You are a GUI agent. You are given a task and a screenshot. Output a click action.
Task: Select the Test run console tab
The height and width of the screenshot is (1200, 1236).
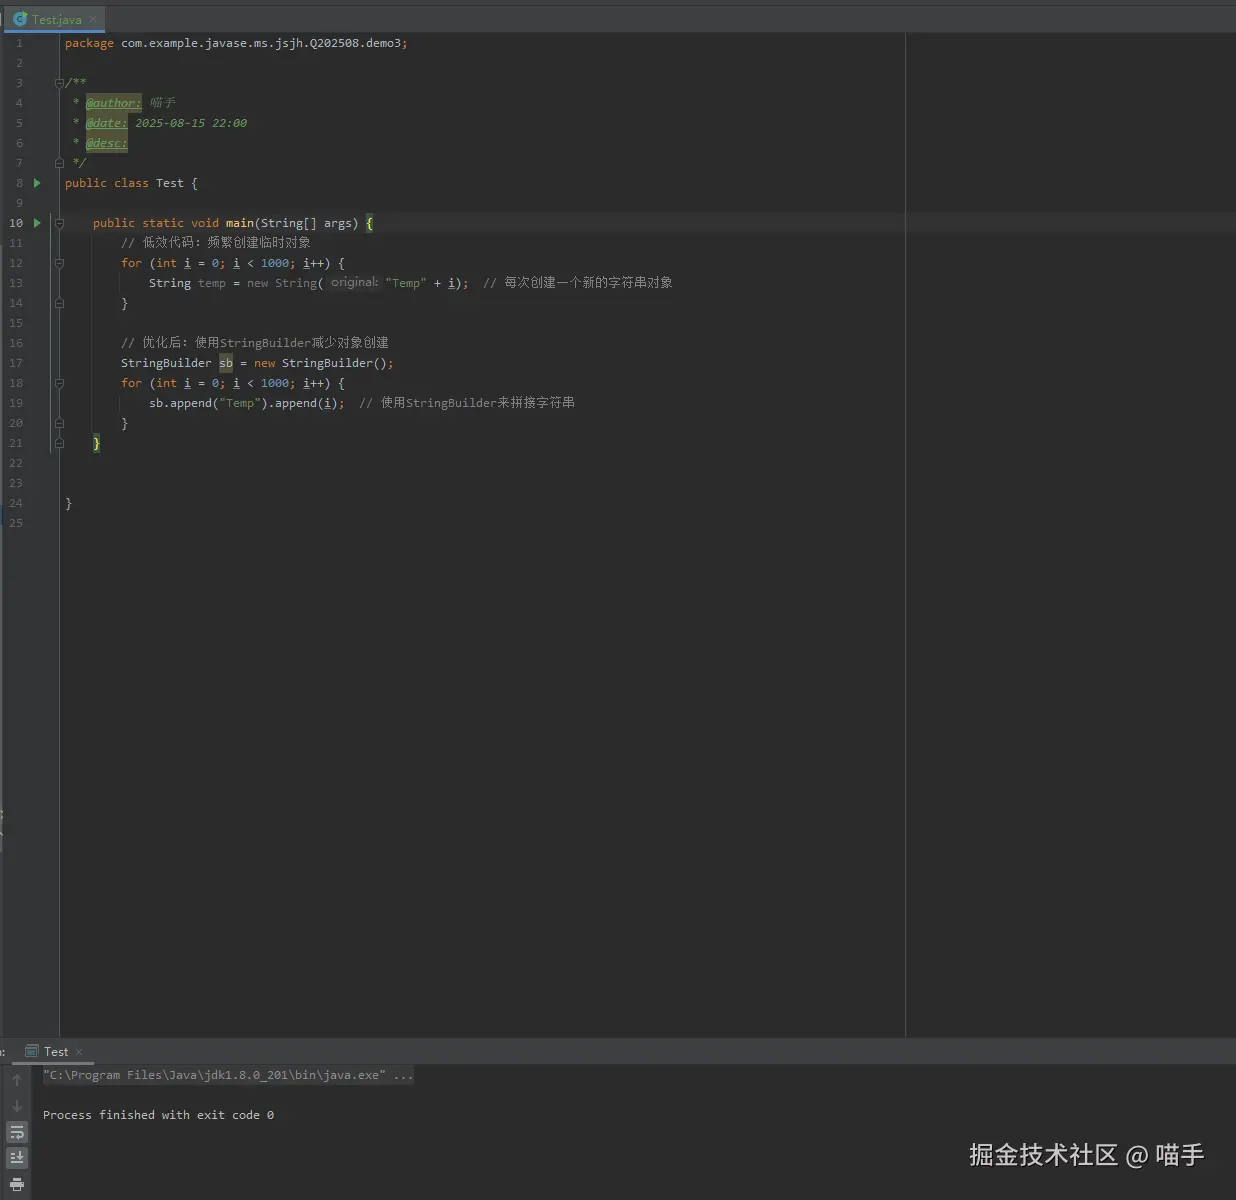pyautogui.click(x=56, y=1051)
